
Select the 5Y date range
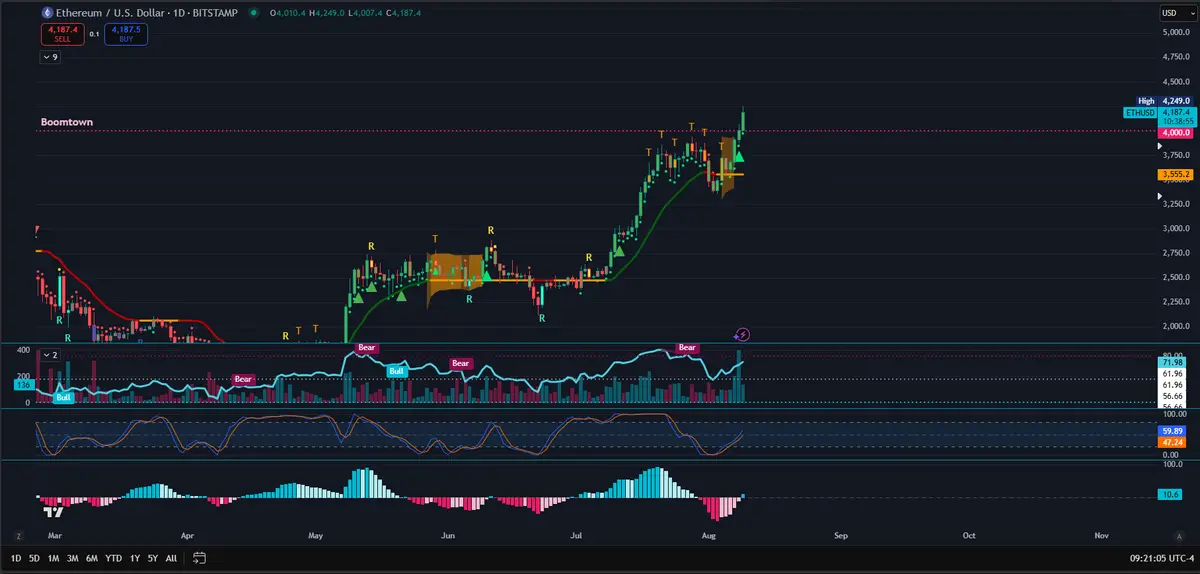pos(152,557)
